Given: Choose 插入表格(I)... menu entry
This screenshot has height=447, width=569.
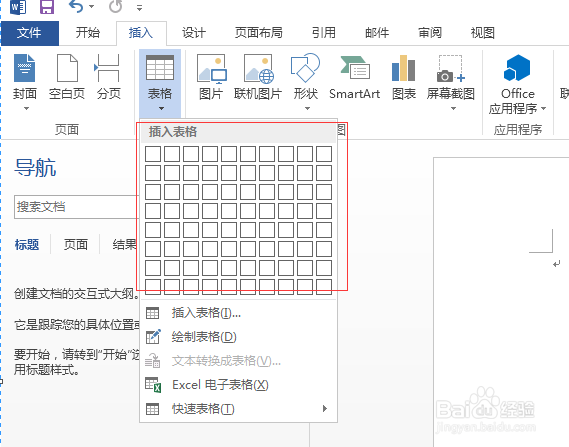Looking at the screenshot, I should [239, 313].
